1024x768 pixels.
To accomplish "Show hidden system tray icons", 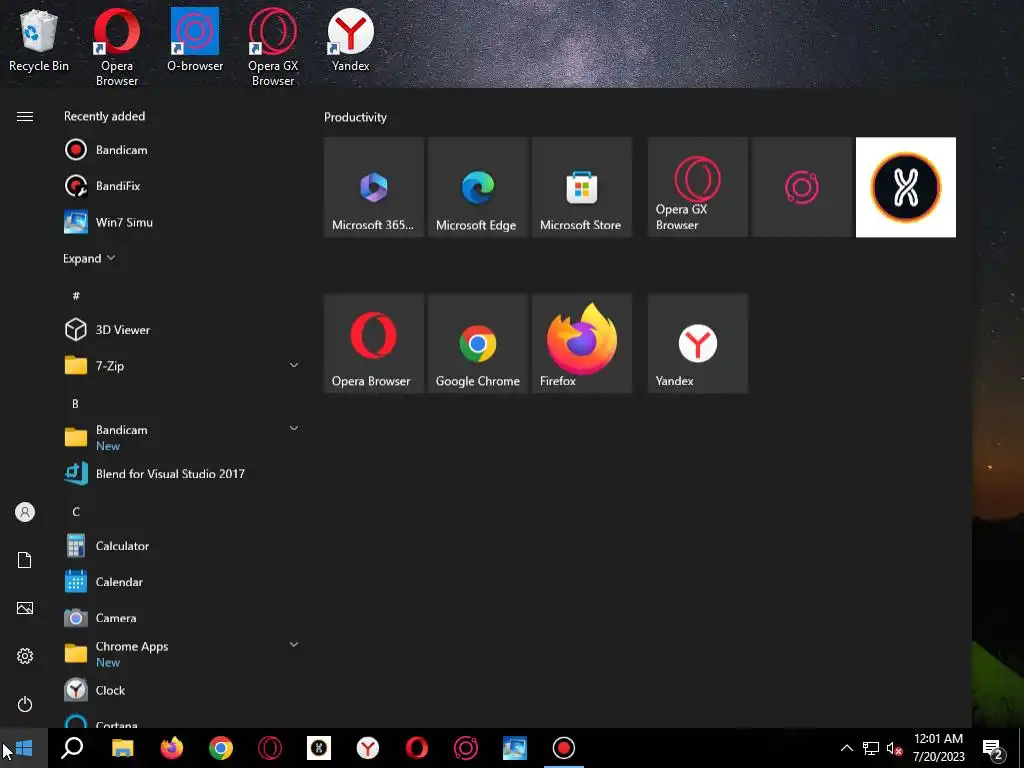I will coord(846,748).
